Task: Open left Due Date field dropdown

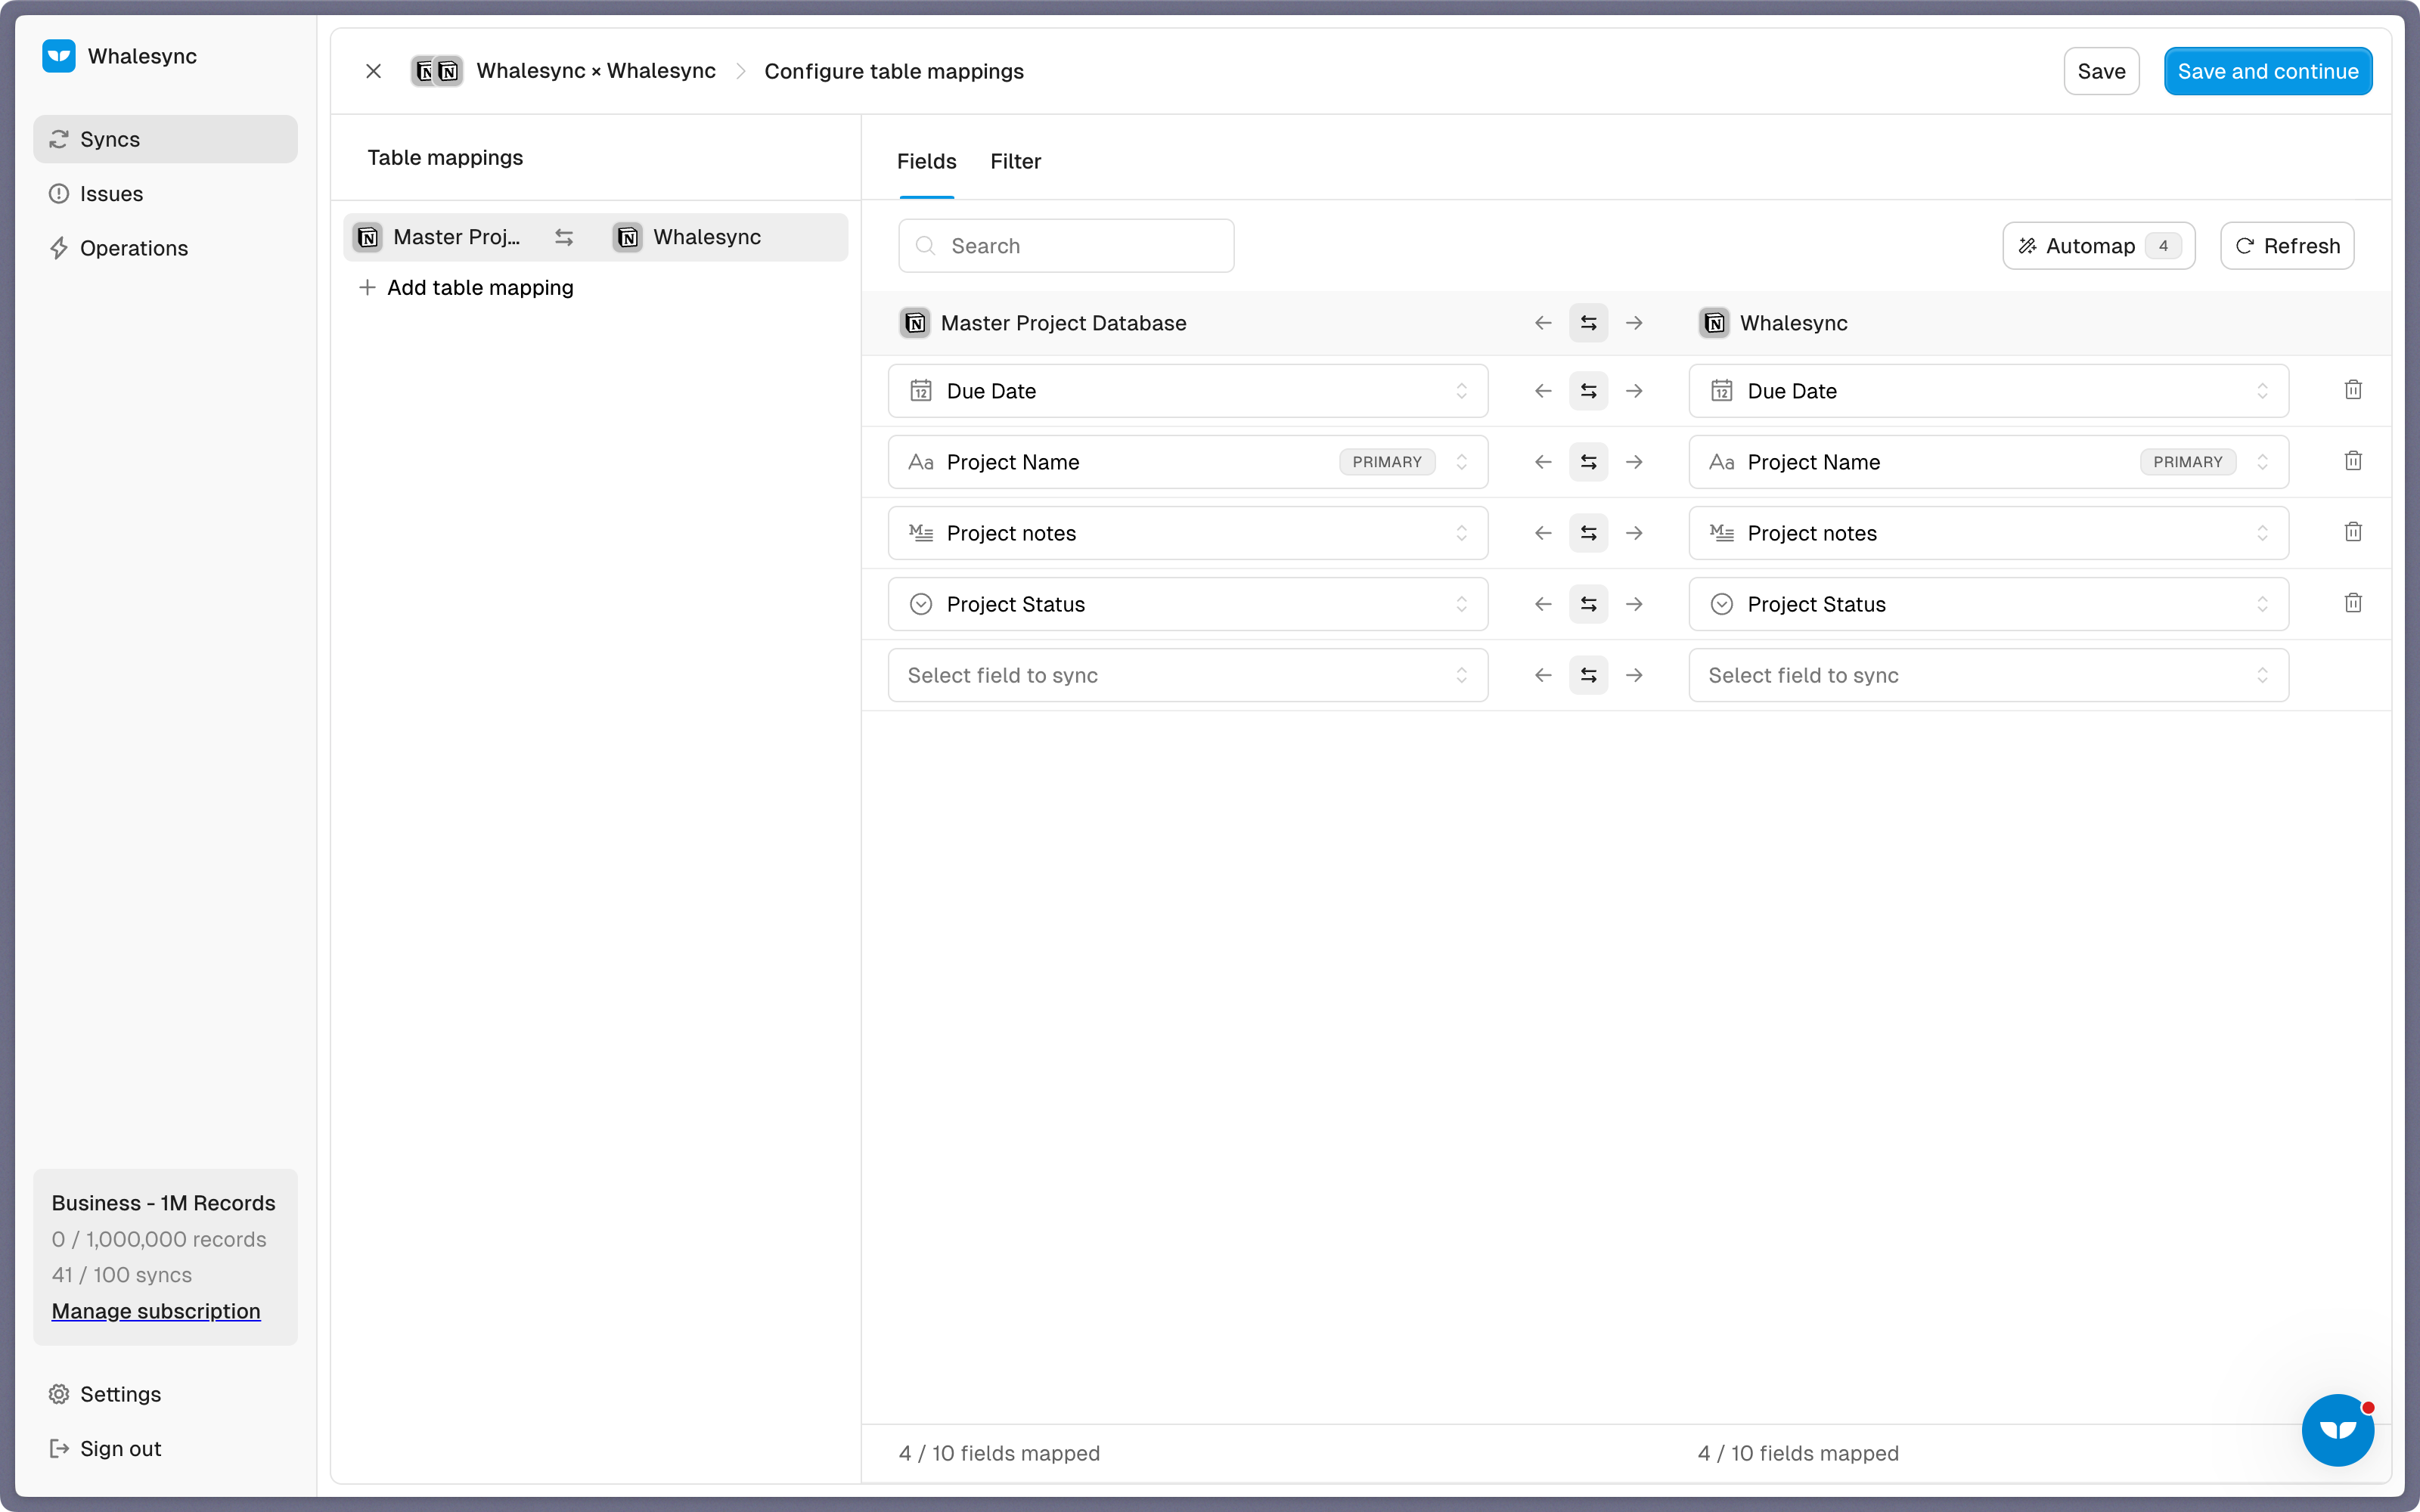Action: click(1188, 391)
